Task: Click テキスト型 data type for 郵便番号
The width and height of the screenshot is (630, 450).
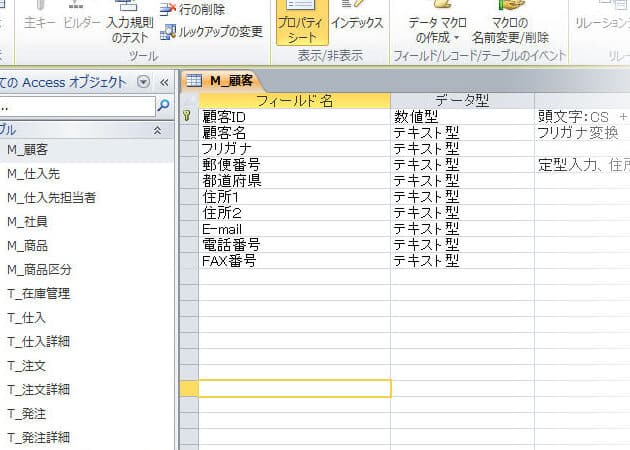Action: [x=462, y=165]
